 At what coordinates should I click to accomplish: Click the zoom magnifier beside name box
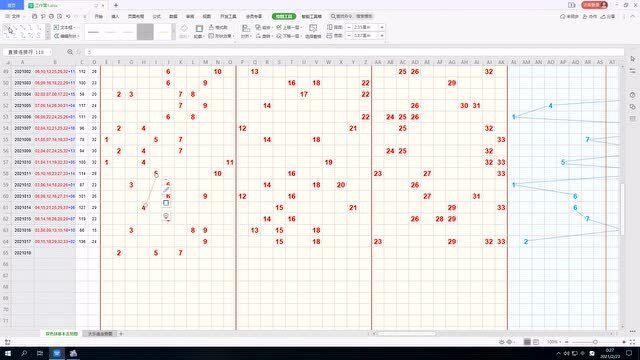pyautogui.click(x=70, y=52)
